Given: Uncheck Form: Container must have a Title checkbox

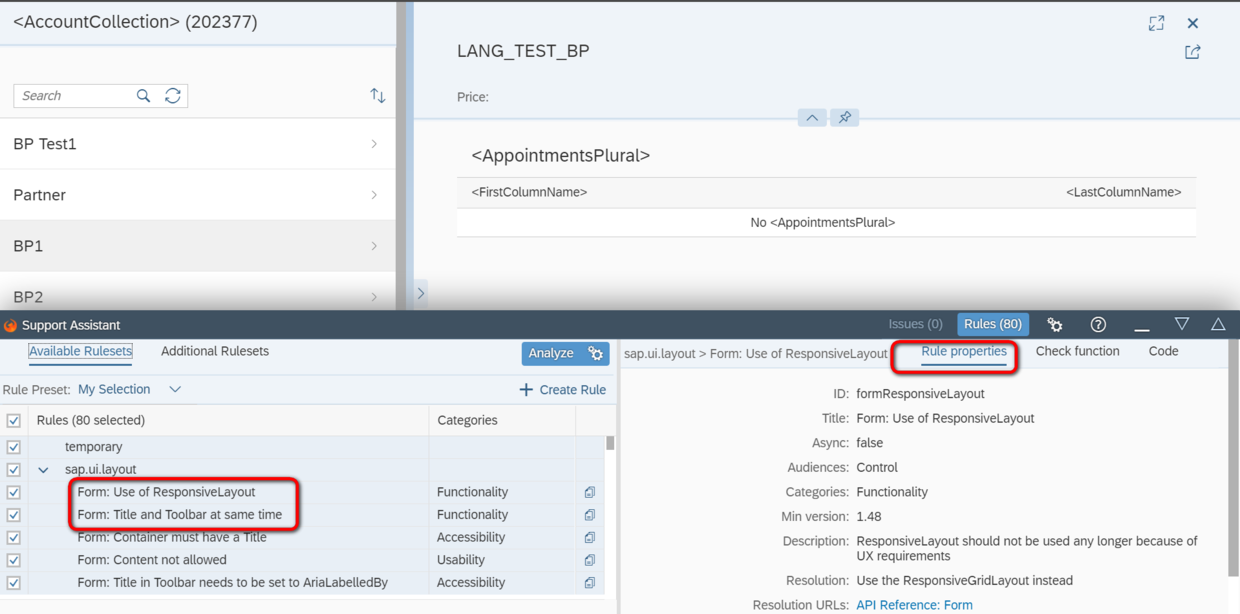Looking at the screenshot, I should [x=14, y=538].
